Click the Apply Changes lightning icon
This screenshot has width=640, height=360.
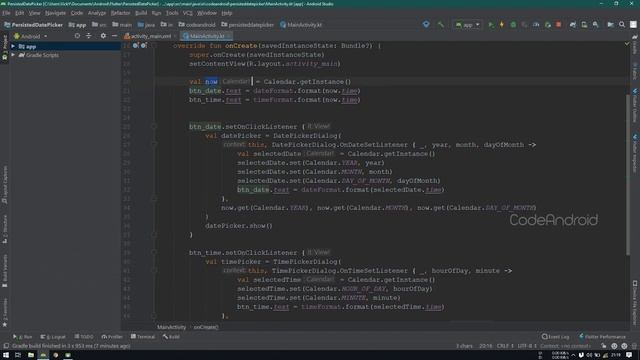click(502, 25)
